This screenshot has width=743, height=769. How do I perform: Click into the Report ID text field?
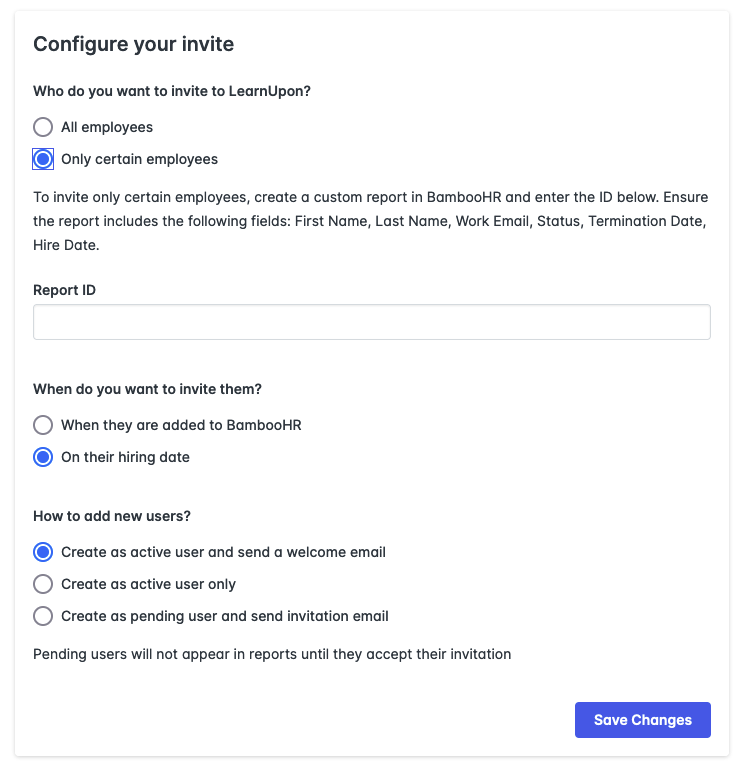coord(371,322)
